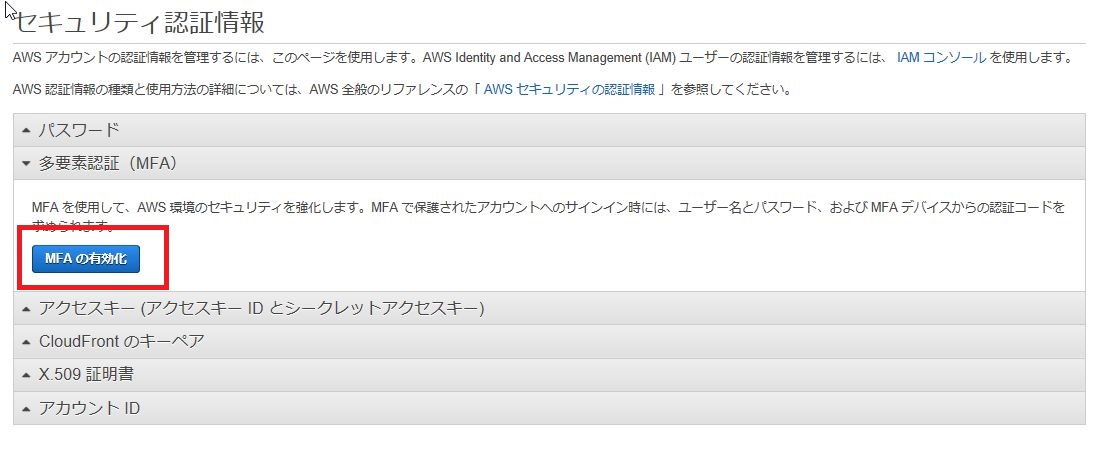Select the CloudFront のキーペア label
1101x456 pixels.
click(121, 341)
